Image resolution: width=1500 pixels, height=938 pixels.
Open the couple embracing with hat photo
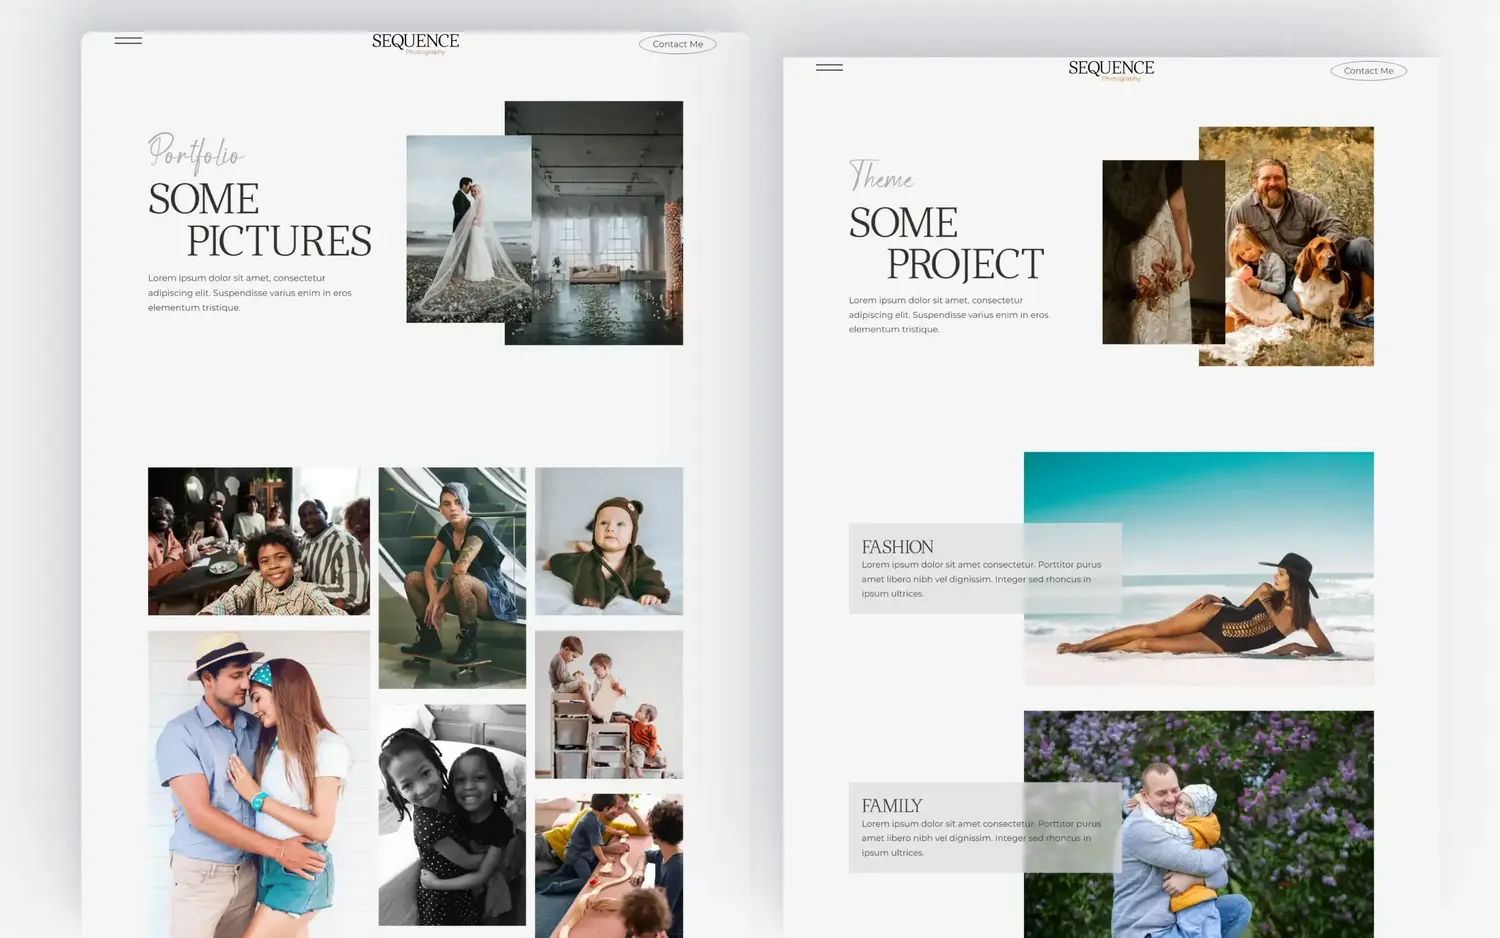coord(259,784)
